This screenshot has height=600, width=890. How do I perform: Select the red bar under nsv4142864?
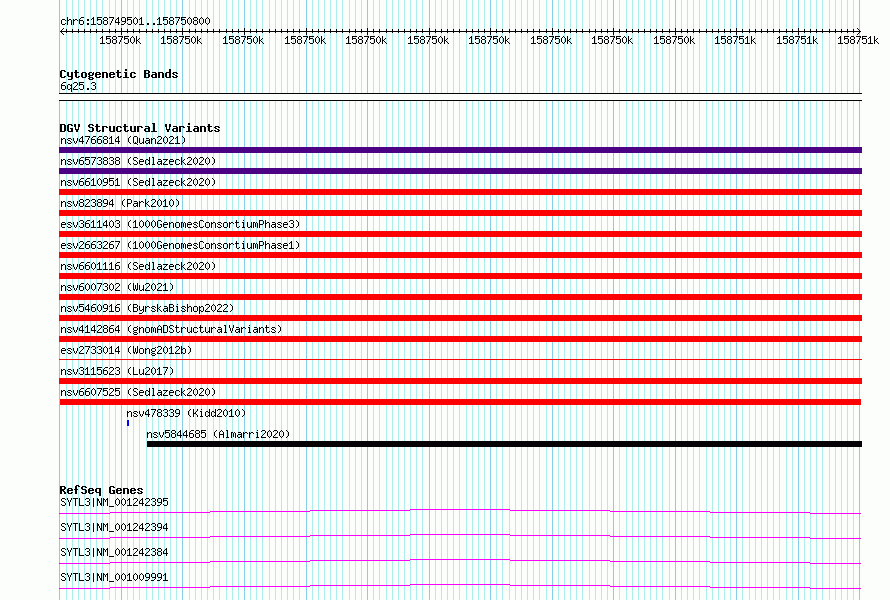pos(460,339)
